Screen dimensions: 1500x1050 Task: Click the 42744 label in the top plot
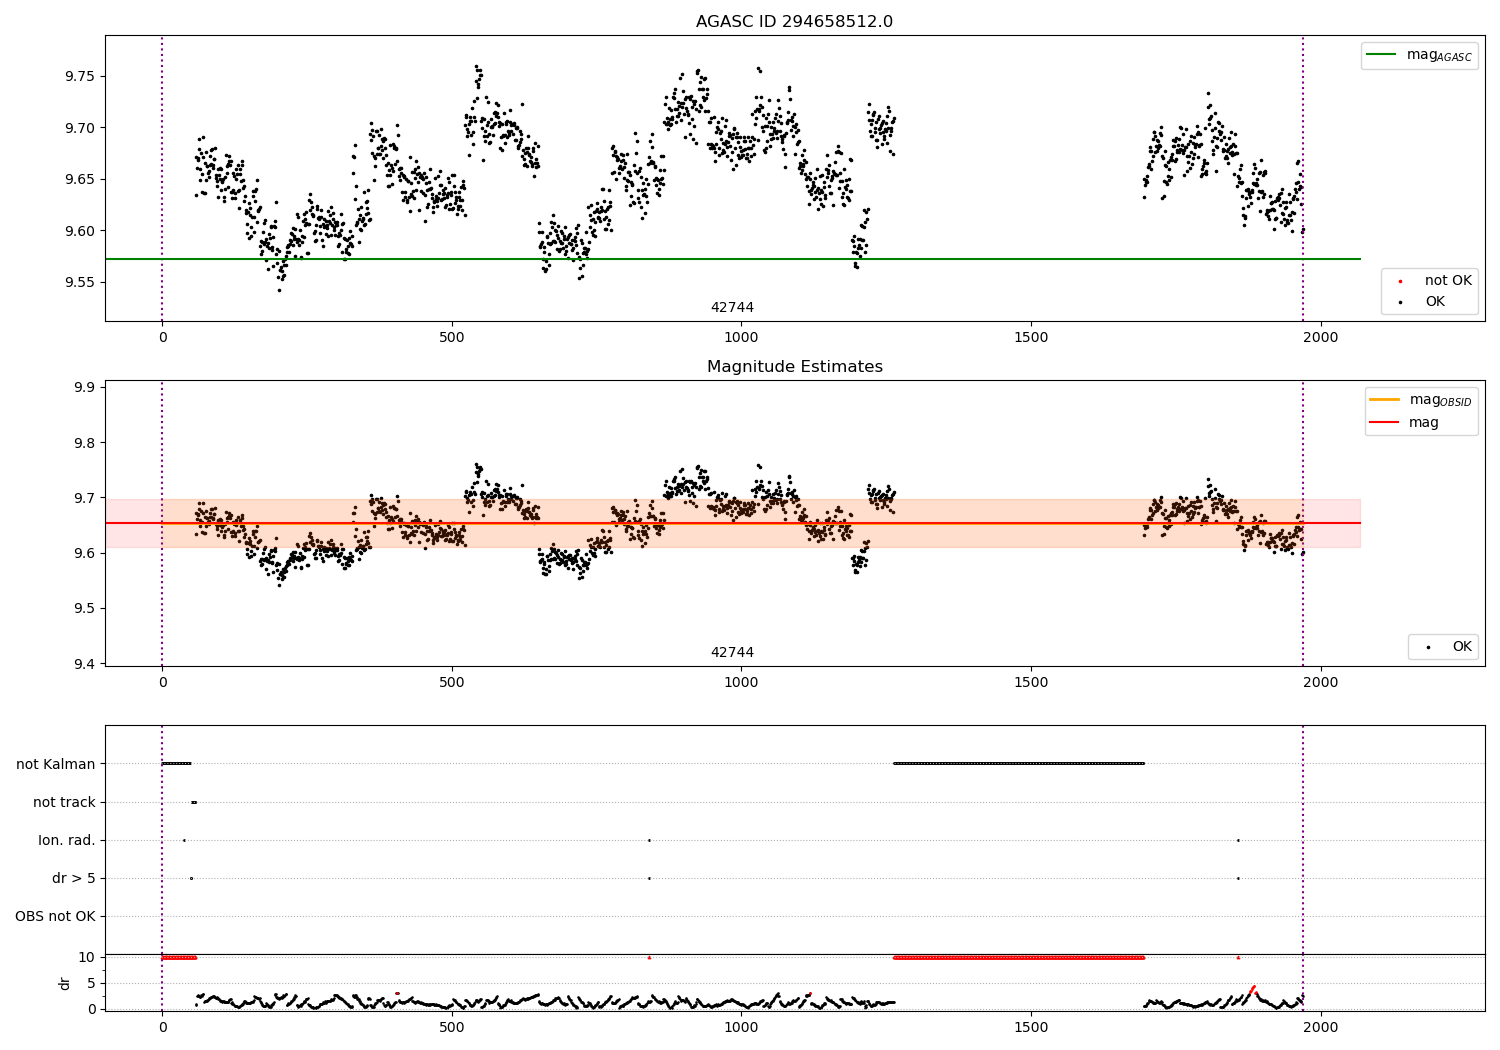[732, 308]
